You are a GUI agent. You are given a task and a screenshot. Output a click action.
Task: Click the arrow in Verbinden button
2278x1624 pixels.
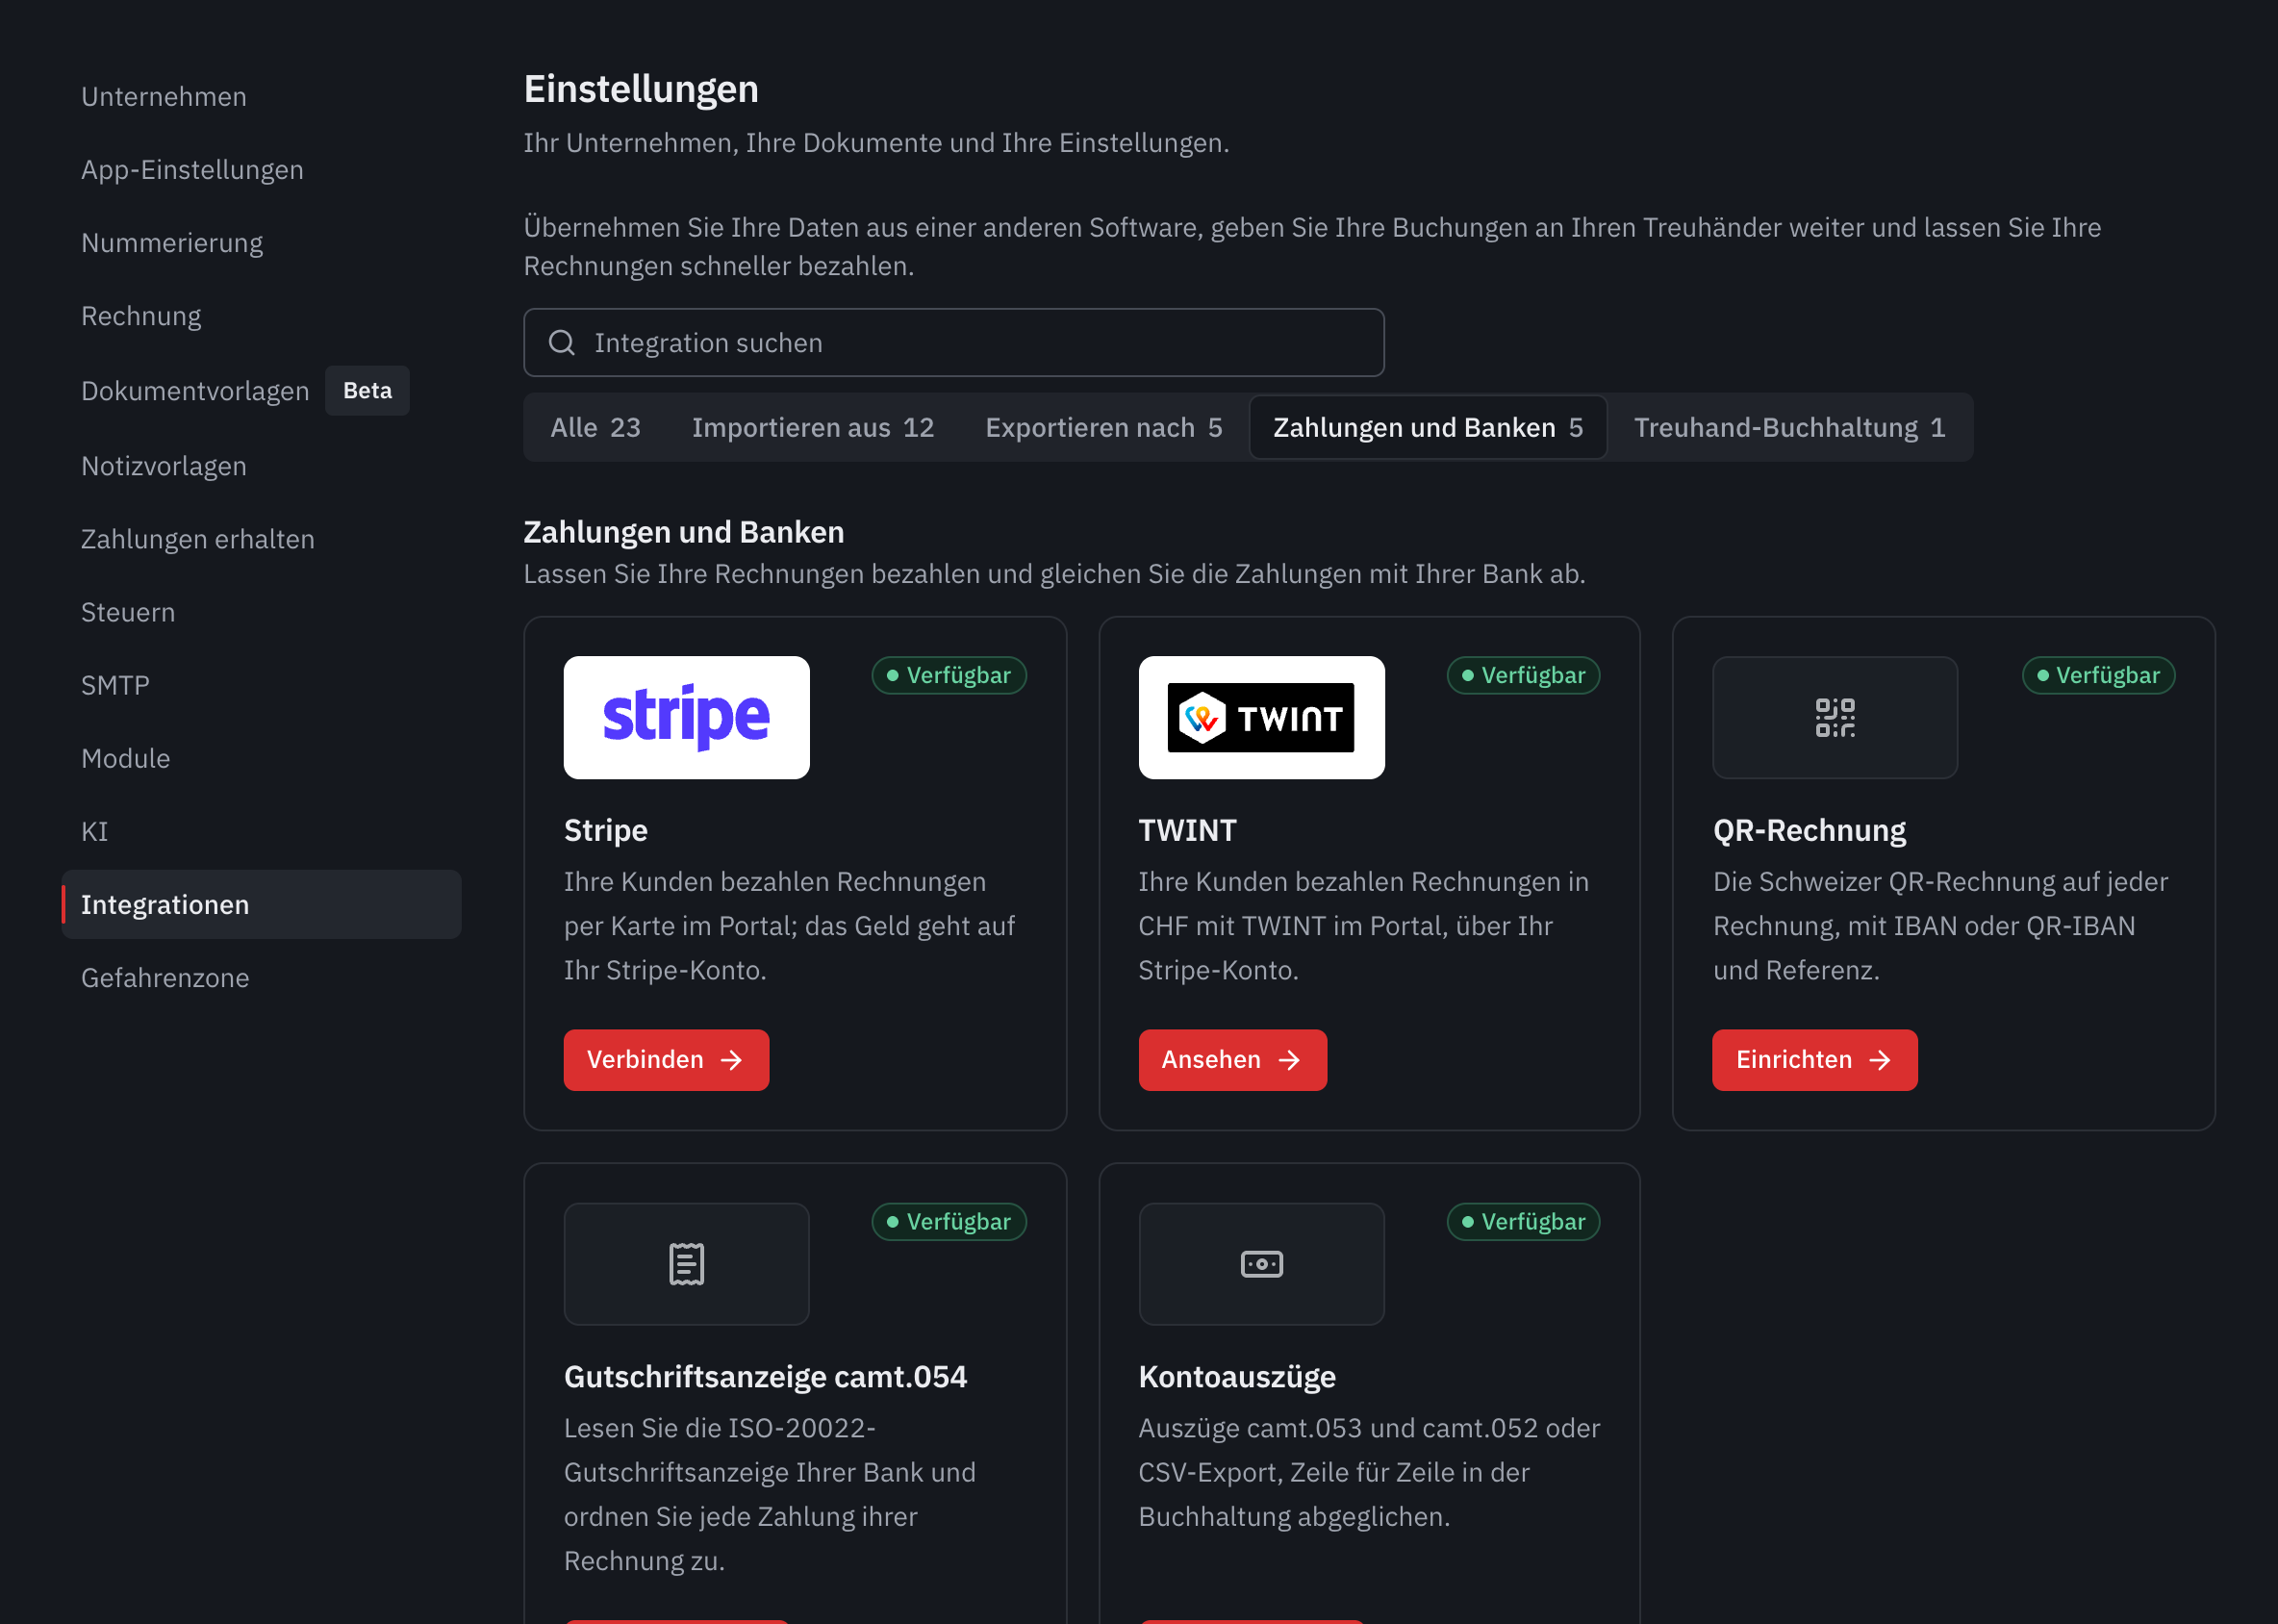[732, 1059]
